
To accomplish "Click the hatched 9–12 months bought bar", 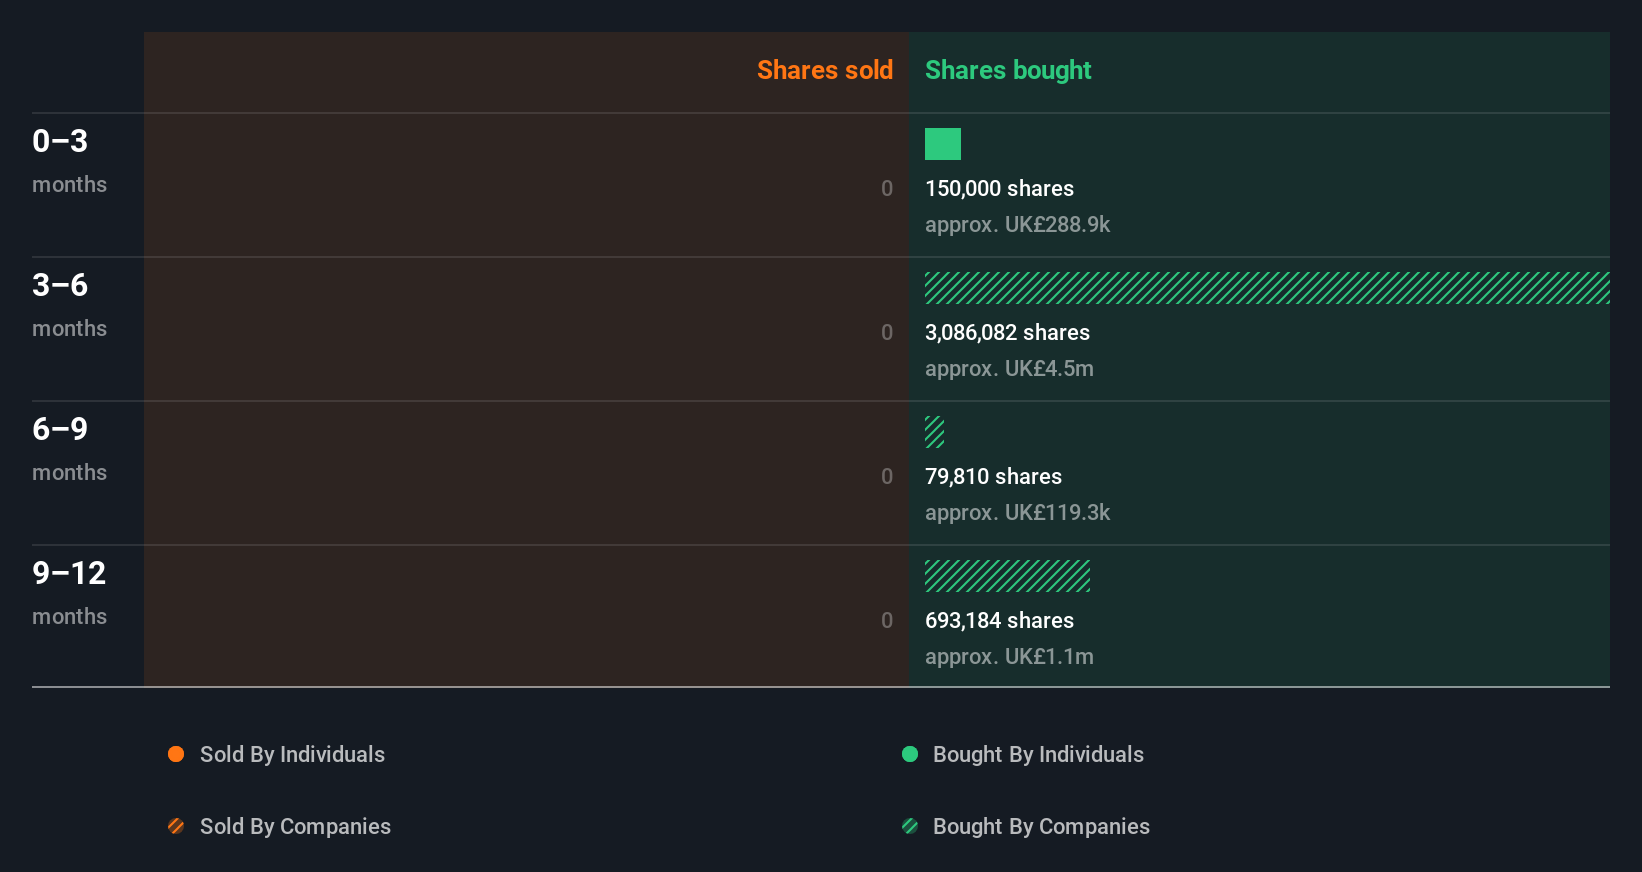I will coord(1007,576).
